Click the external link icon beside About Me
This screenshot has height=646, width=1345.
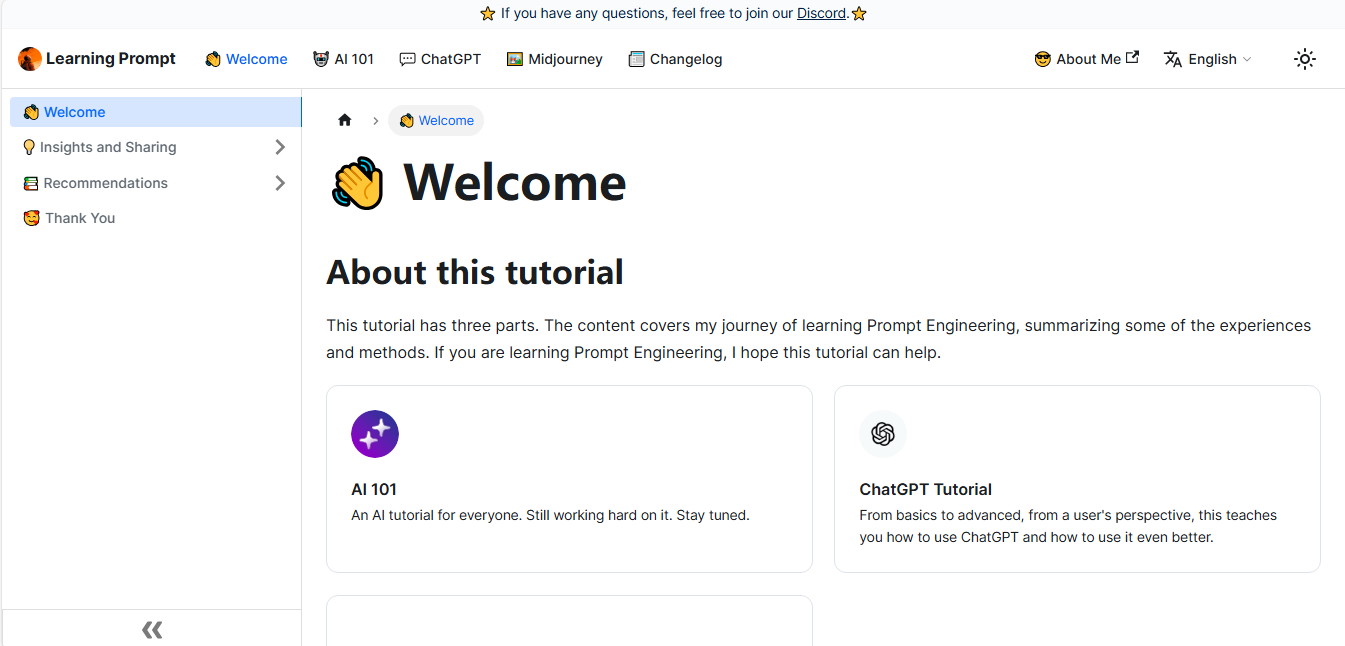(x=1132, y=58)
